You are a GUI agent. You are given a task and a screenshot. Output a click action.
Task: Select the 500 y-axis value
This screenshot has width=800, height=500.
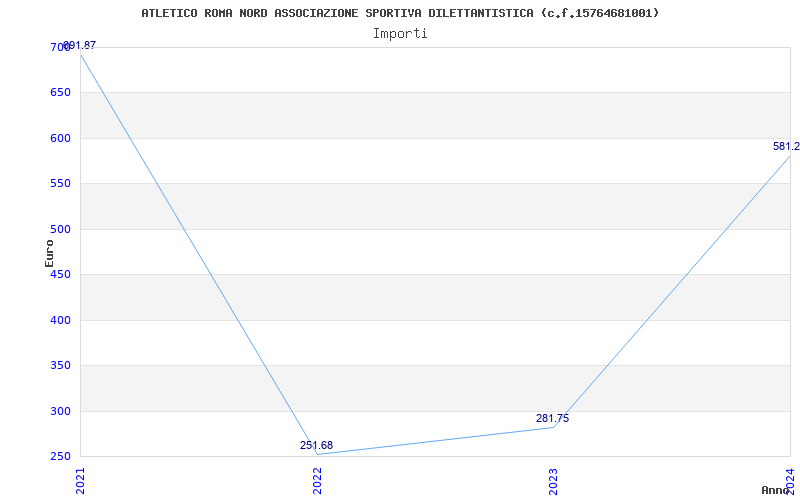60,229
